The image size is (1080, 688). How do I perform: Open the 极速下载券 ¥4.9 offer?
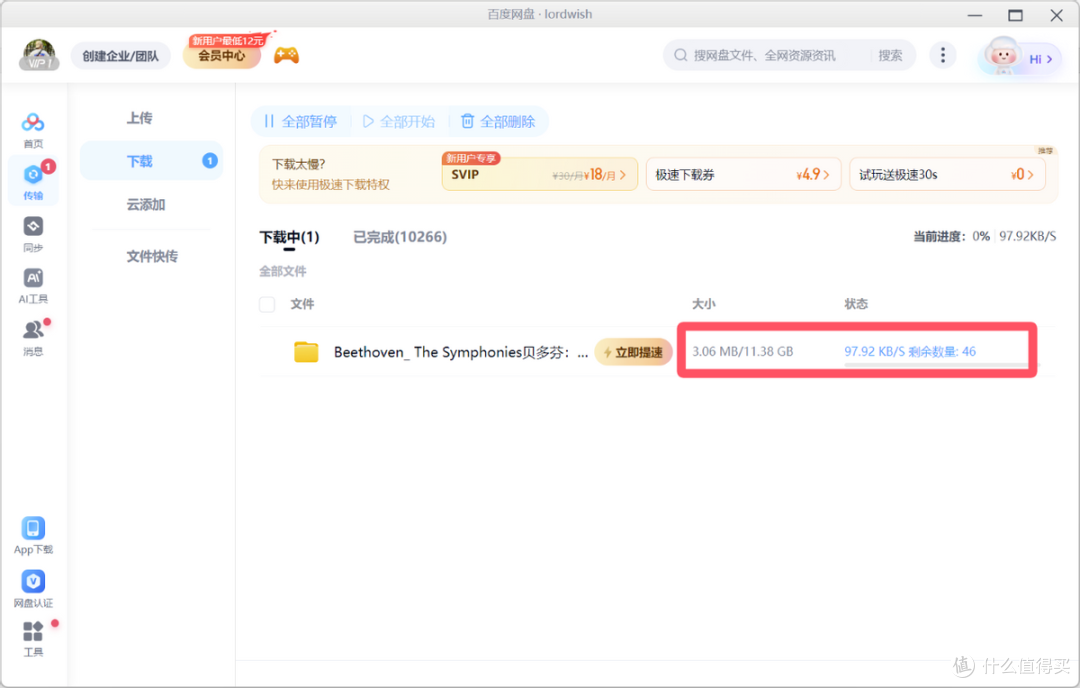click(x=743, y=175)
